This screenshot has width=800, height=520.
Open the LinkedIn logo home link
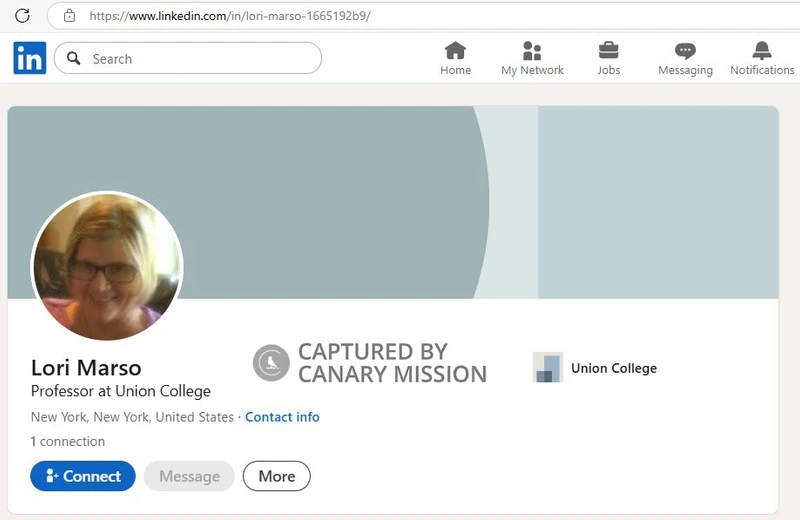coord(30,58)
